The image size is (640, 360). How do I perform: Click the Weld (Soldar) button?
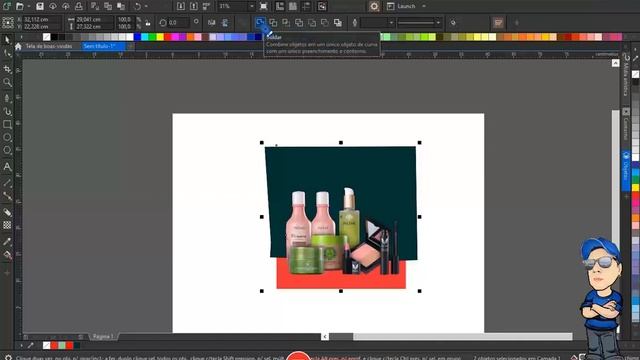click(x=260, y=22)
